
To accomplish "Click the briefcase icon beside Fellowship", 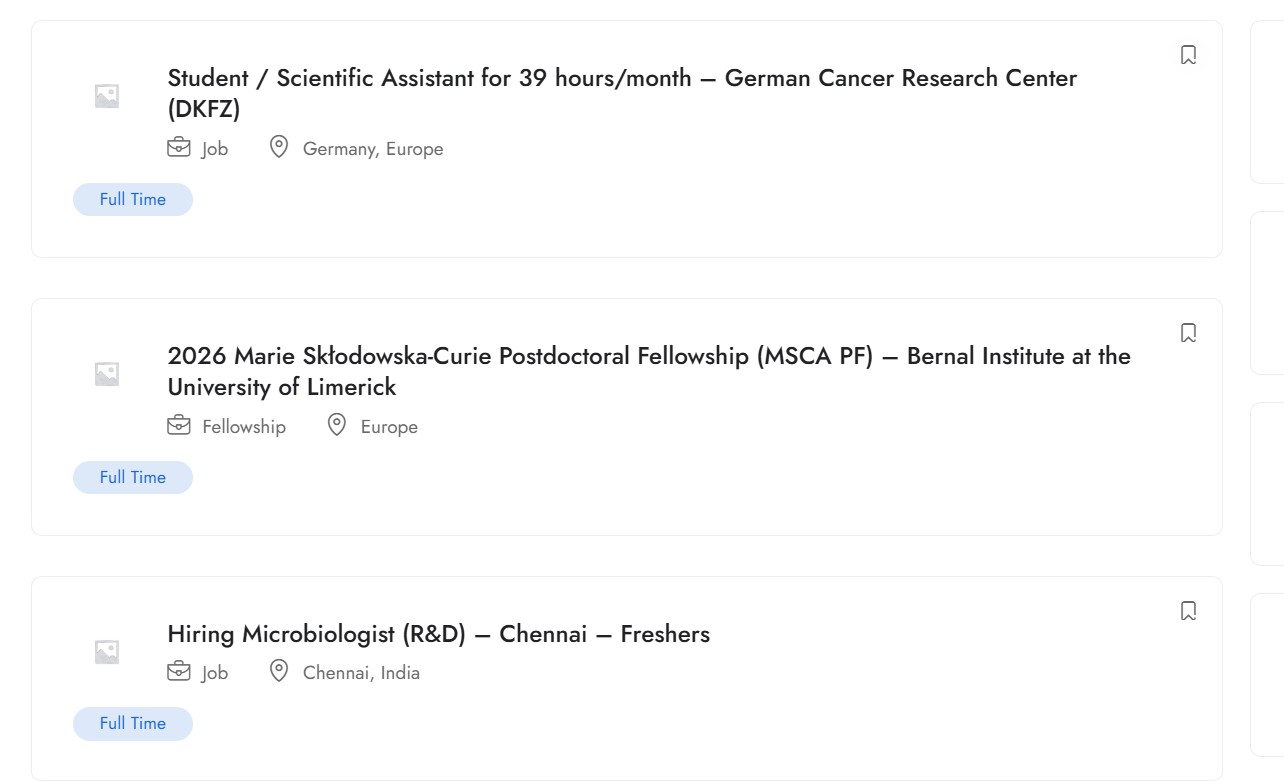I will [178, 426].
